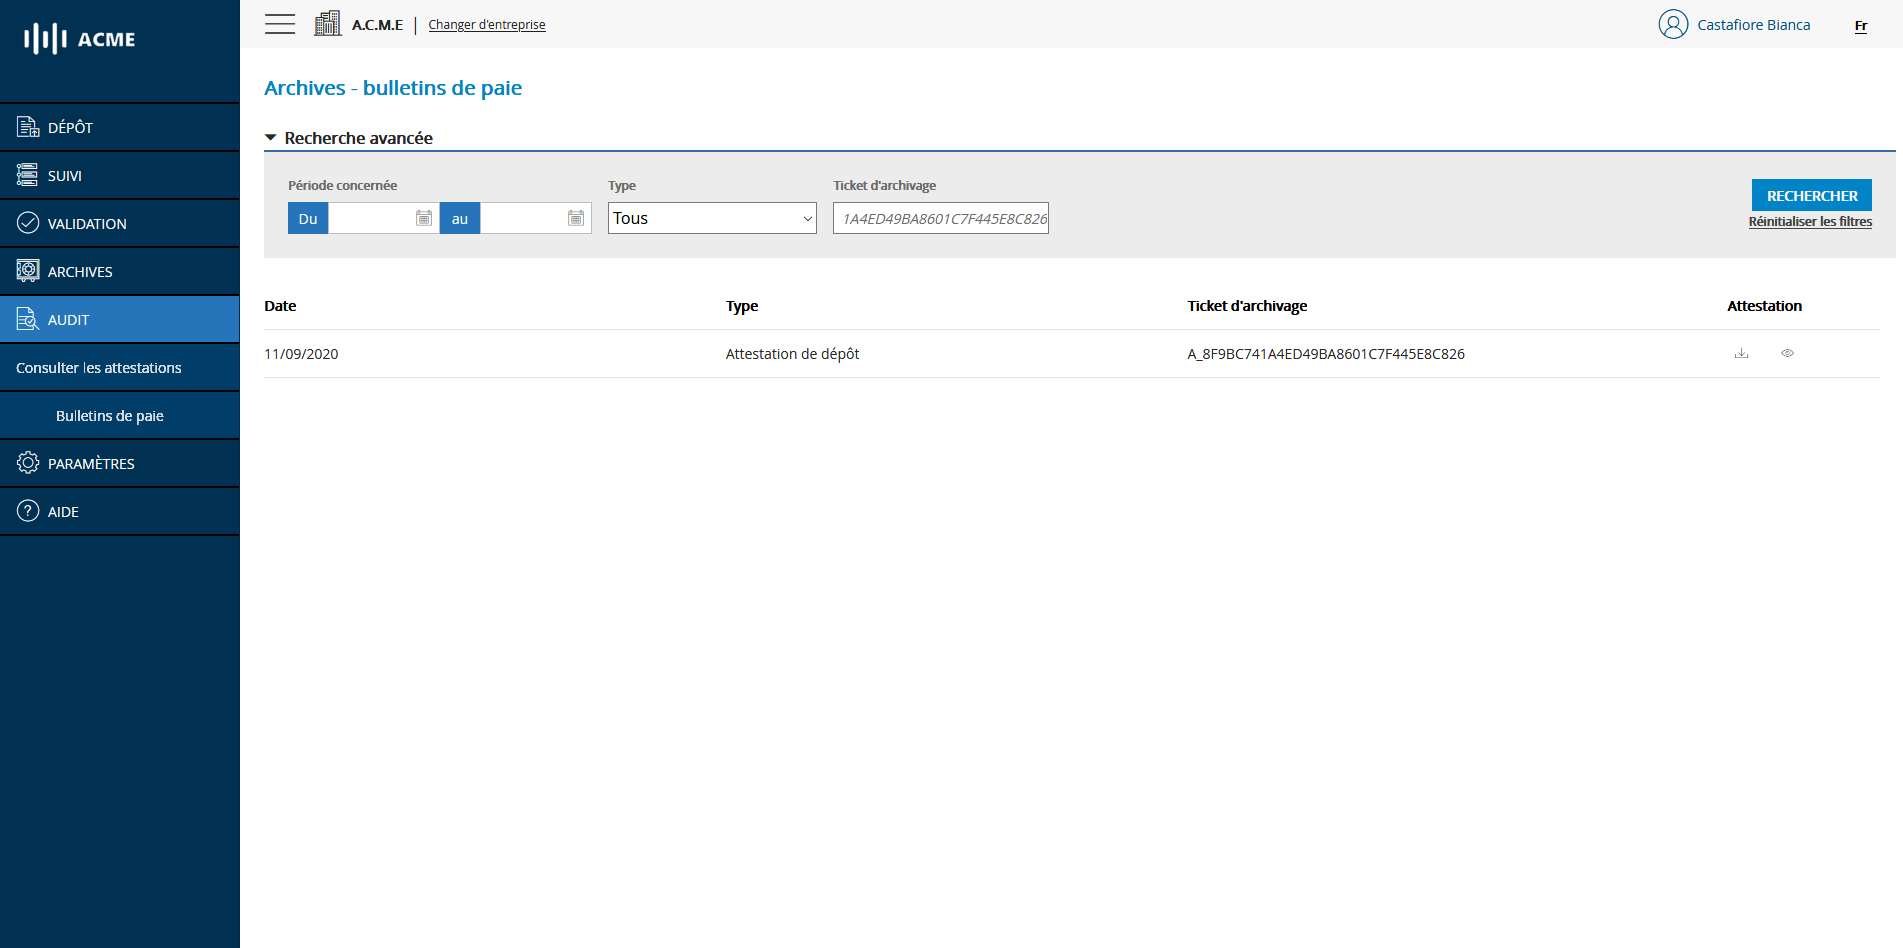Click the Changer d'entreprise link

487,25
